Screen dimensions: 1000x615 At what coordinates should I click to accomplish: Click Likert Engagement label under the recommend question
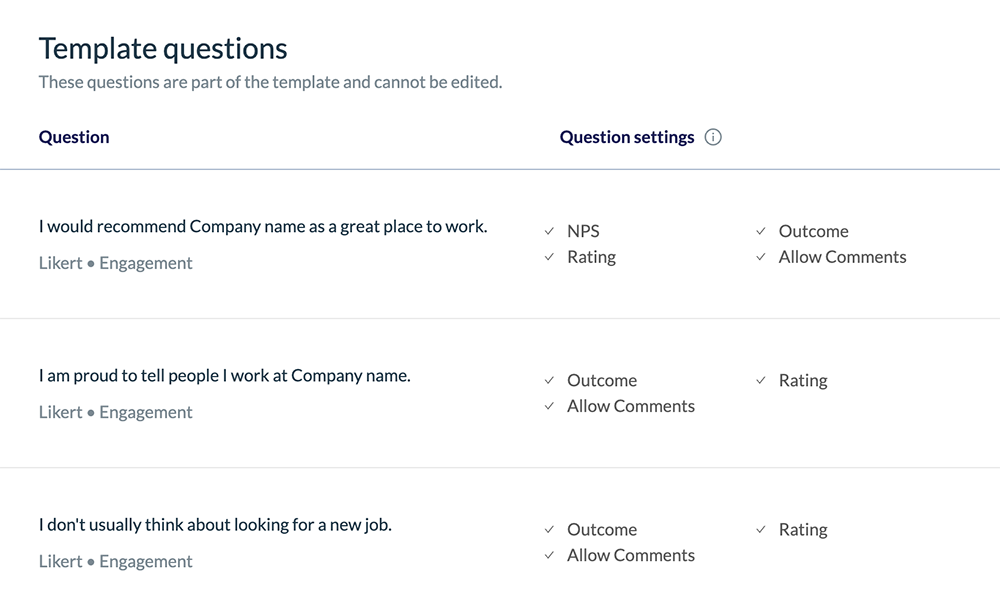[116, 264]
